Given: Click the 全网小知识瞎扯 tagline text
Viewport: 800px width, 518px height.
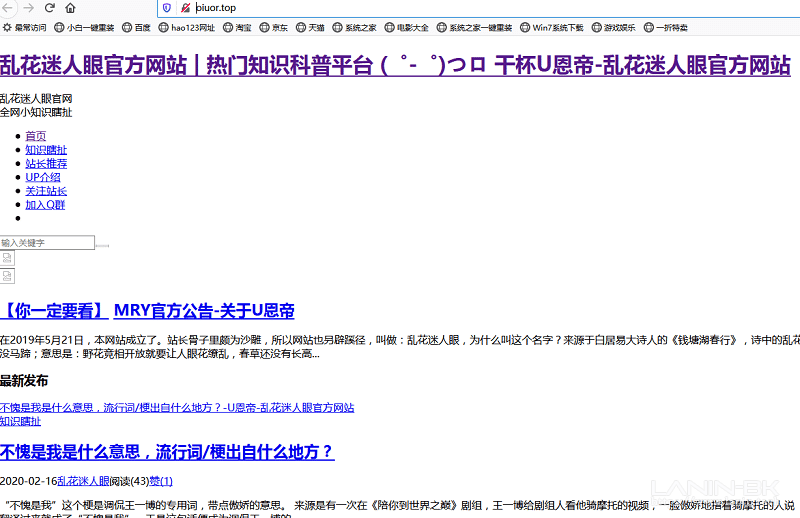Looking at the screenshot, I should point(36,112).
